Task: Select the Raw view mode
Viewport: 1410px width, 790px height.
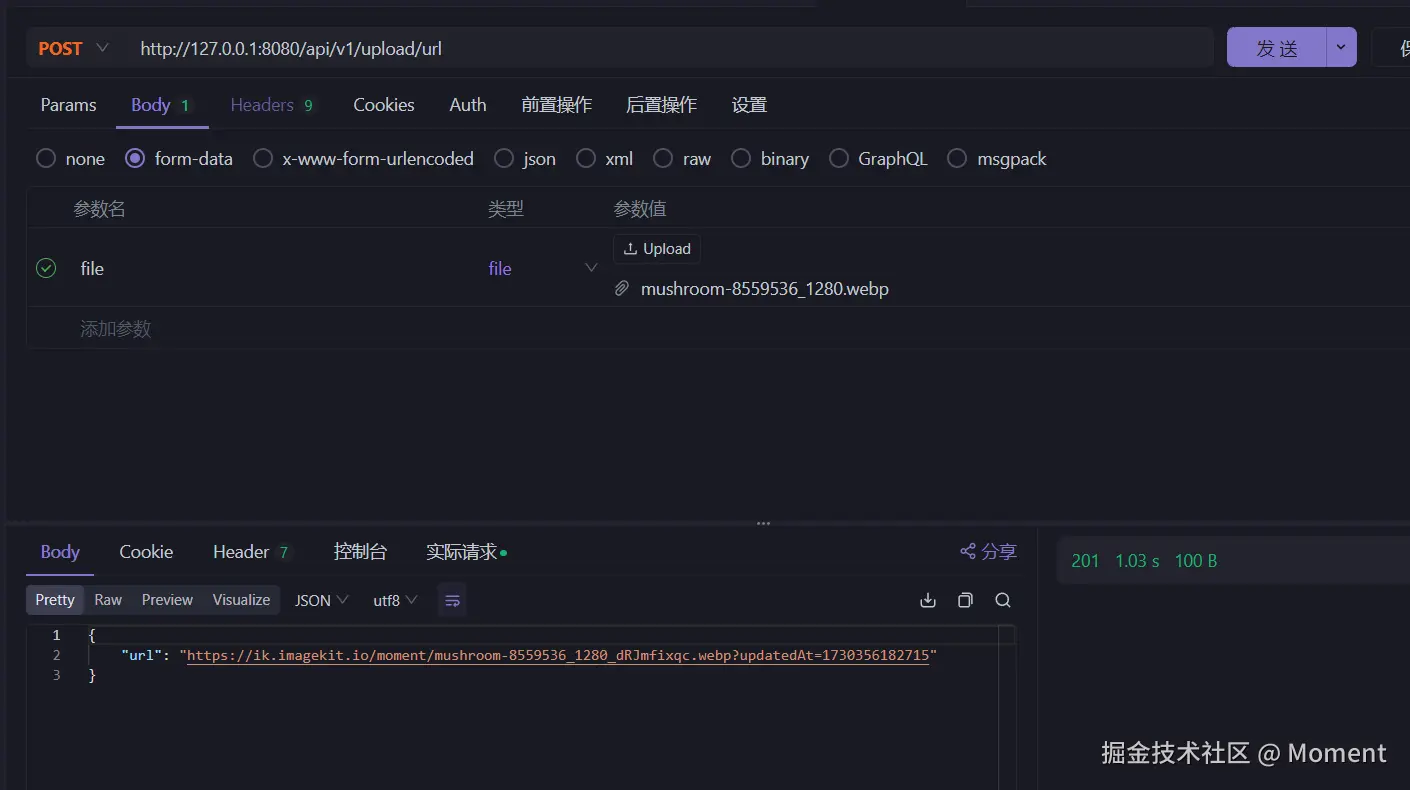Action: (x=108, y=600)
